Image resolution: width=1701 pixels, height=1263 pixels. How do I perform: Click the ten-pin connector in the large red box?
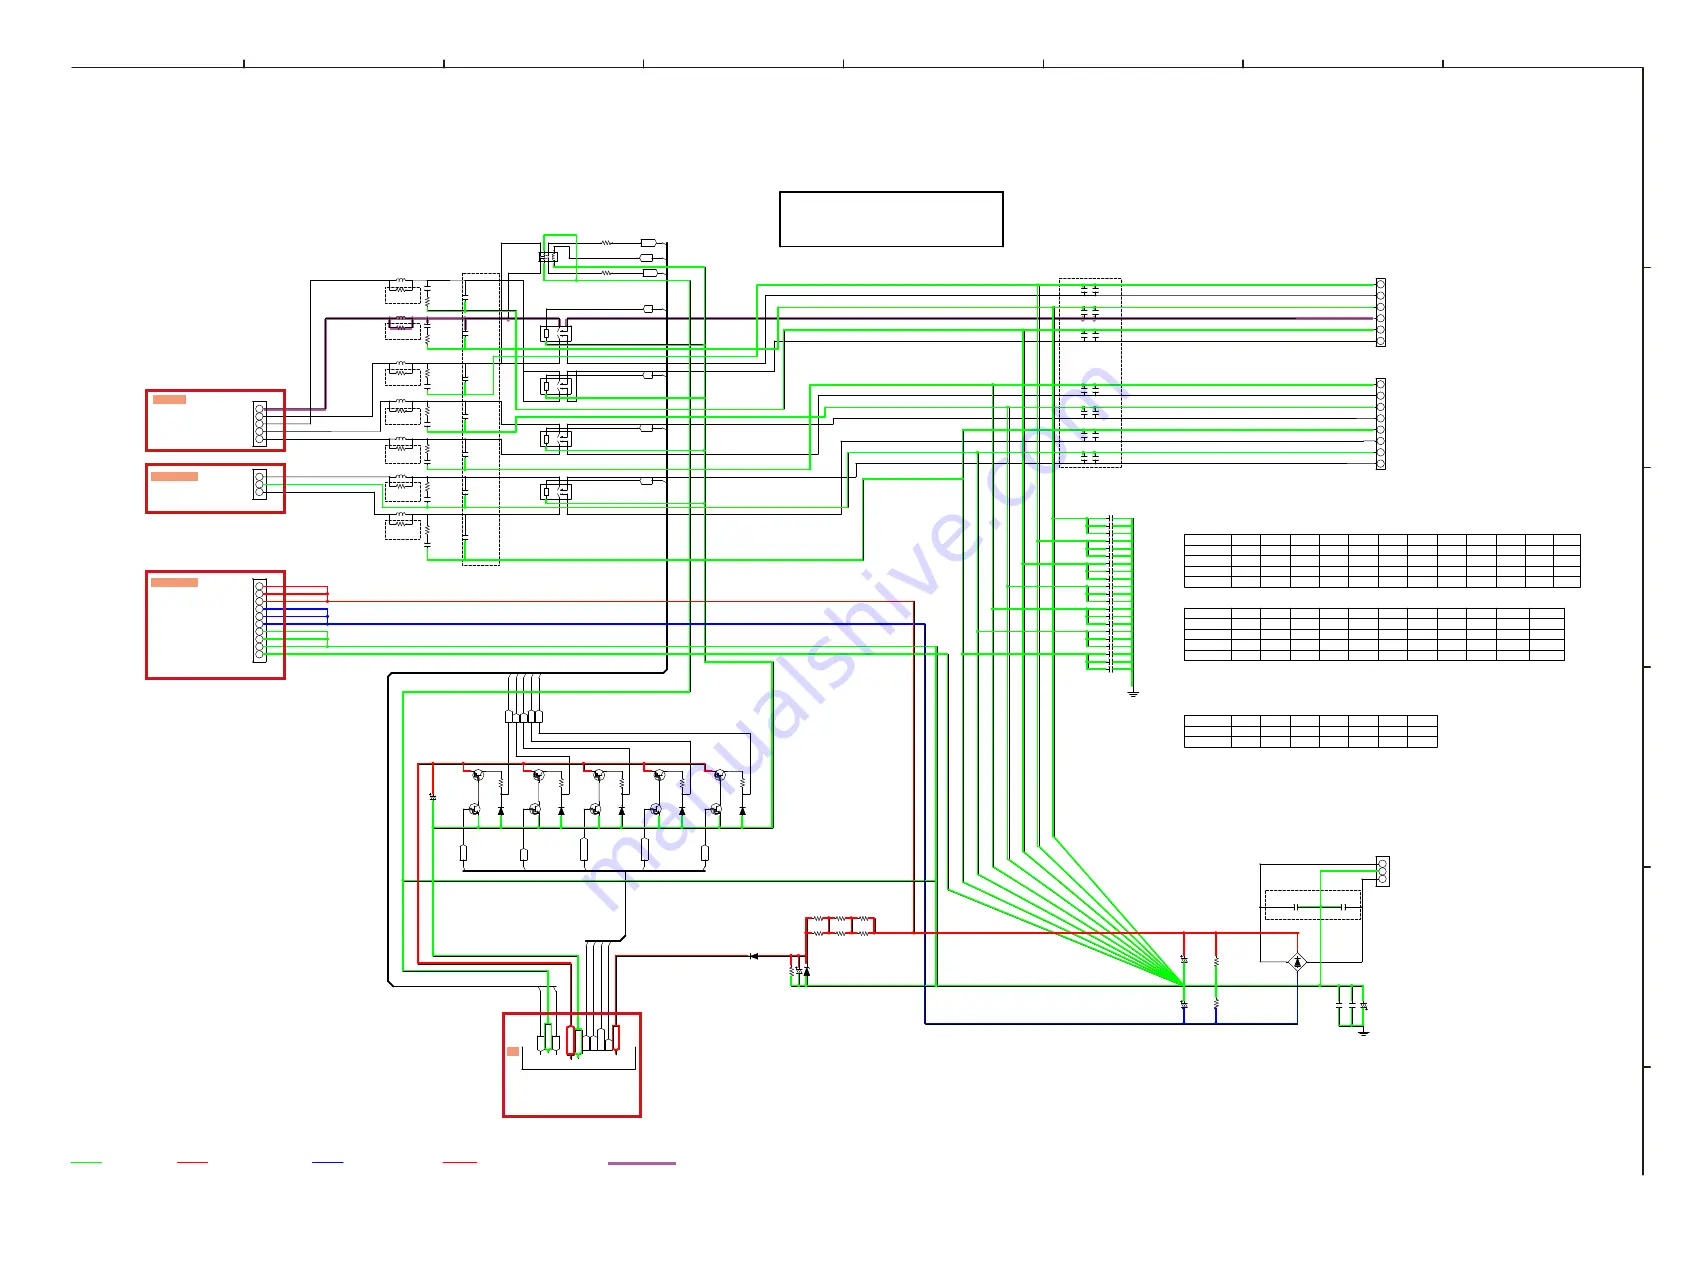(x=260, y=621)
